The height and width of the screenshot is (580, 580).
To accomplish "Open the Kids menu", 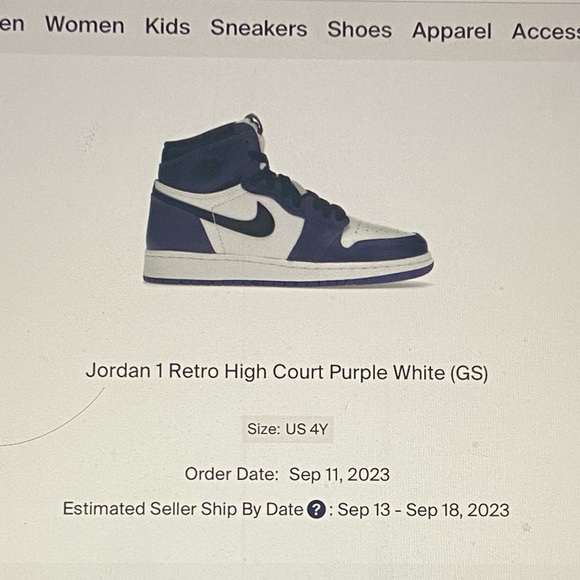I will [x=168, y=27].
